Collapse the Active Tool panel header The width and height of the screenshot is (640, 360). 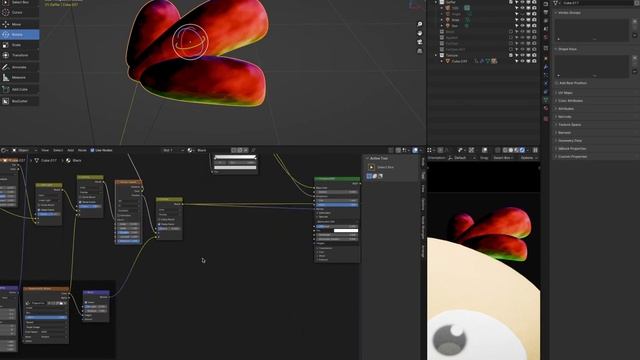378,158
